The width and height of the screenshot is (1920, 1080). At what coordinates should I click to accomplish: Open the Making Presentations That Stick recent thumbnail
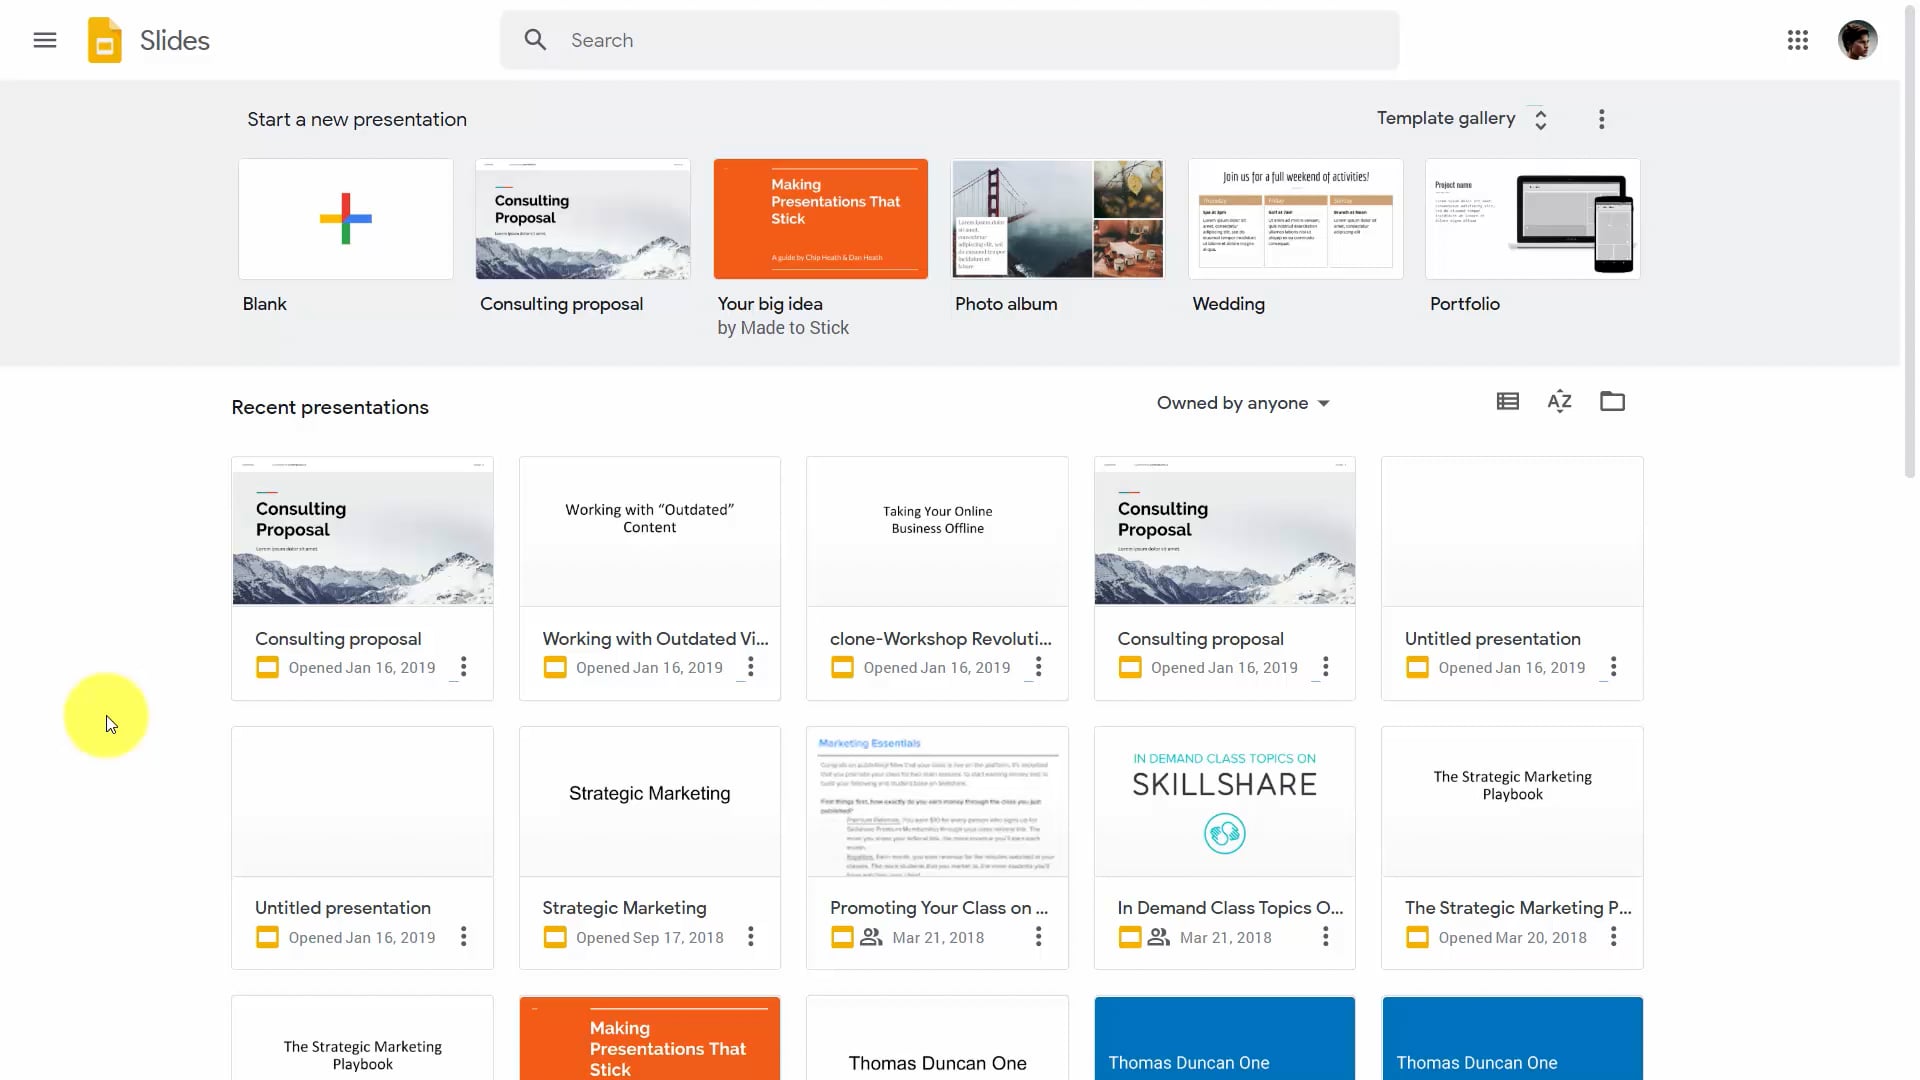(650, 1038)
